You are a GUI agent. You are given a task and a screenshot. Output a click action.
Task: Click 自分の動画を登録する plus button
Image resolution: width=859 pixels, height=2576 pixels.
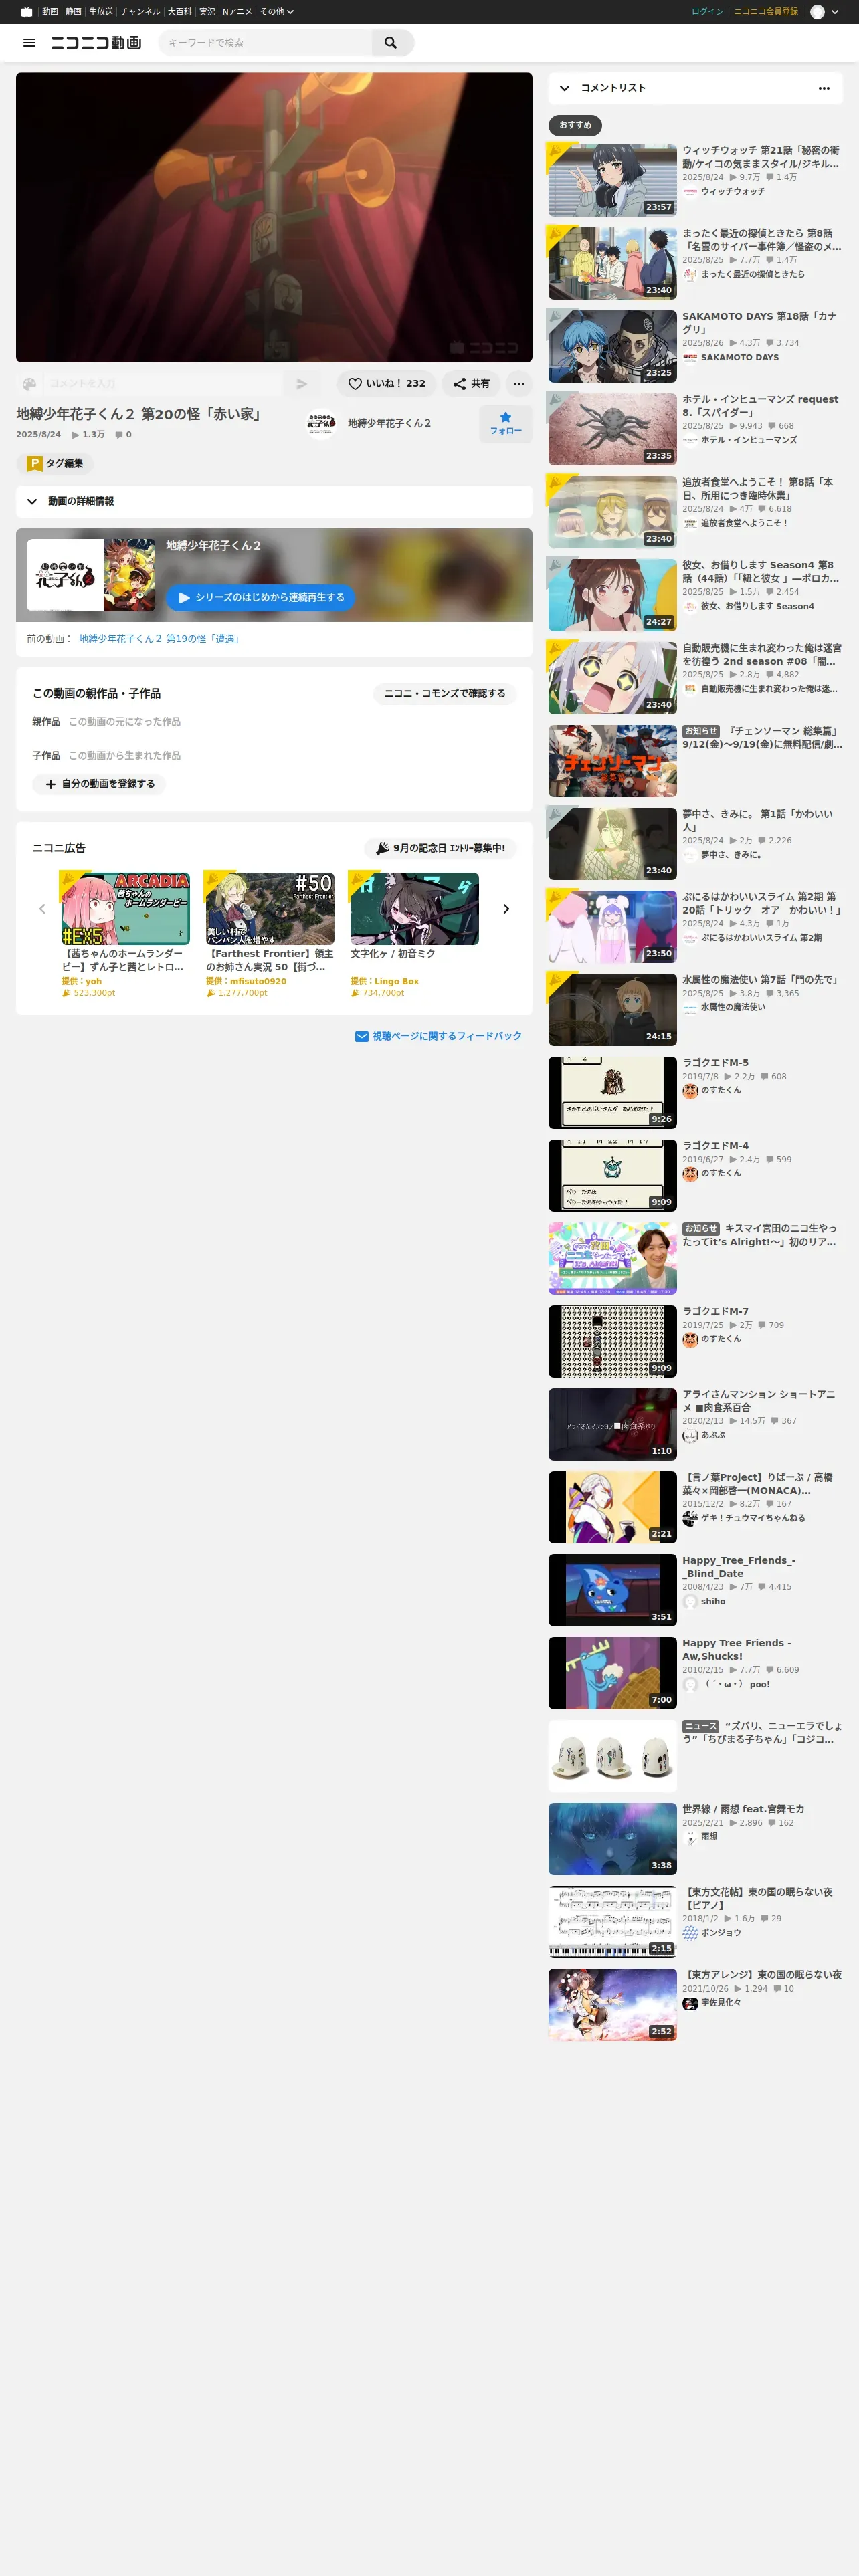99,784
